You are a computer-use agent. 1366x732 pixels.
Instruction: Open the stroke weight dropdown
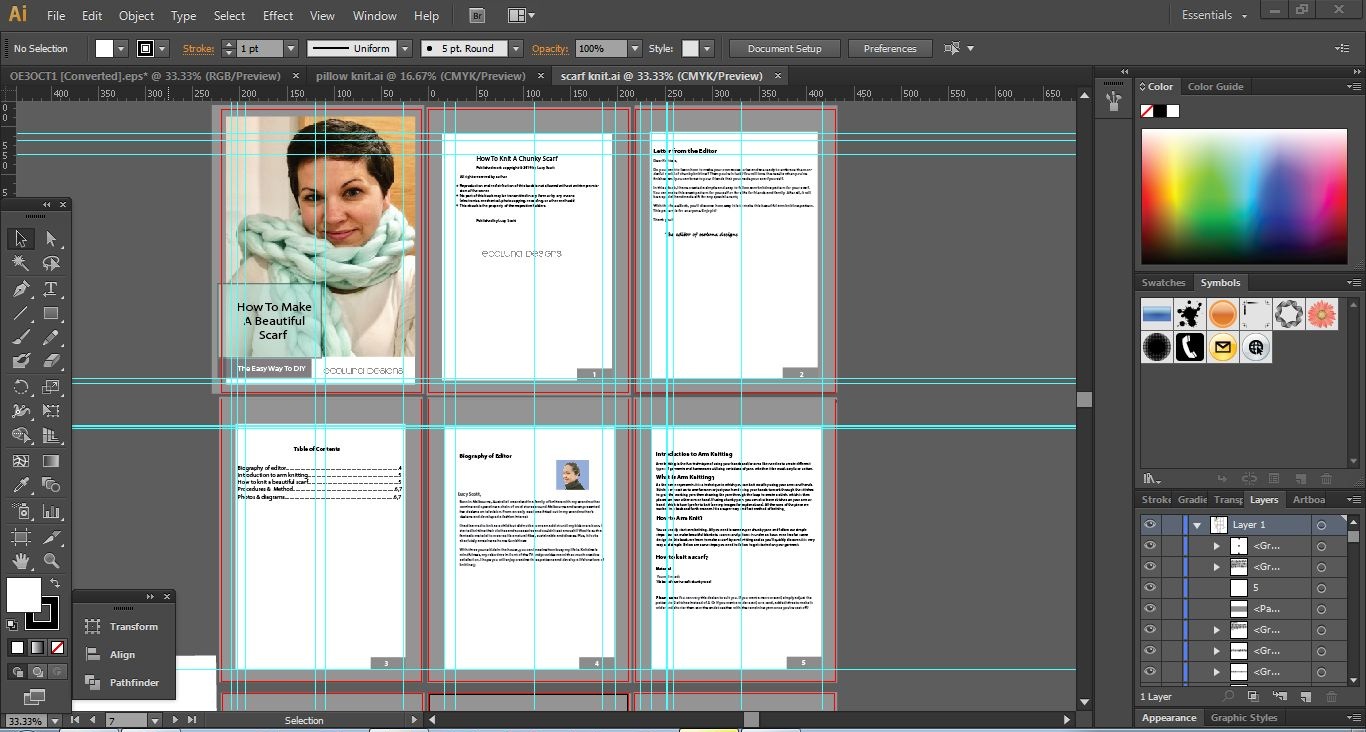[x=290, y=48]
